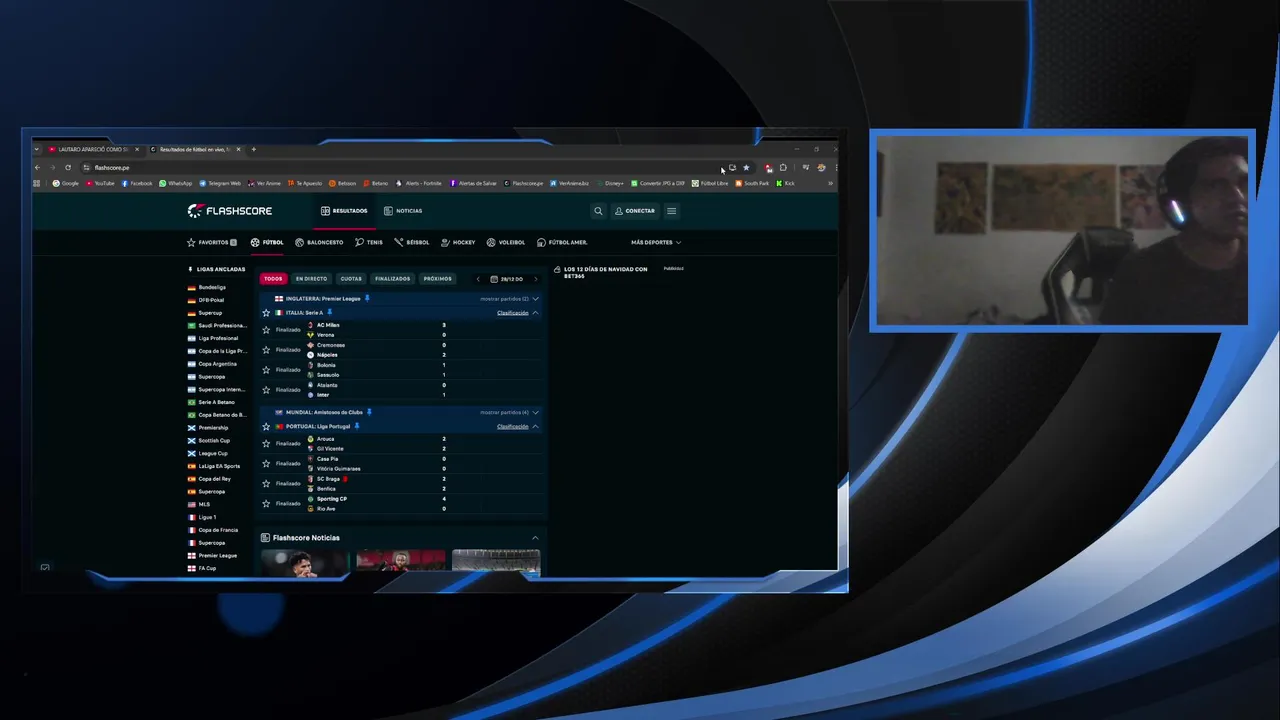Image resolution: width=1280 pixels, height=720 pixels.
Task: Open the Los 12 Días de Navidad article
Action: [x=605, y=271]
